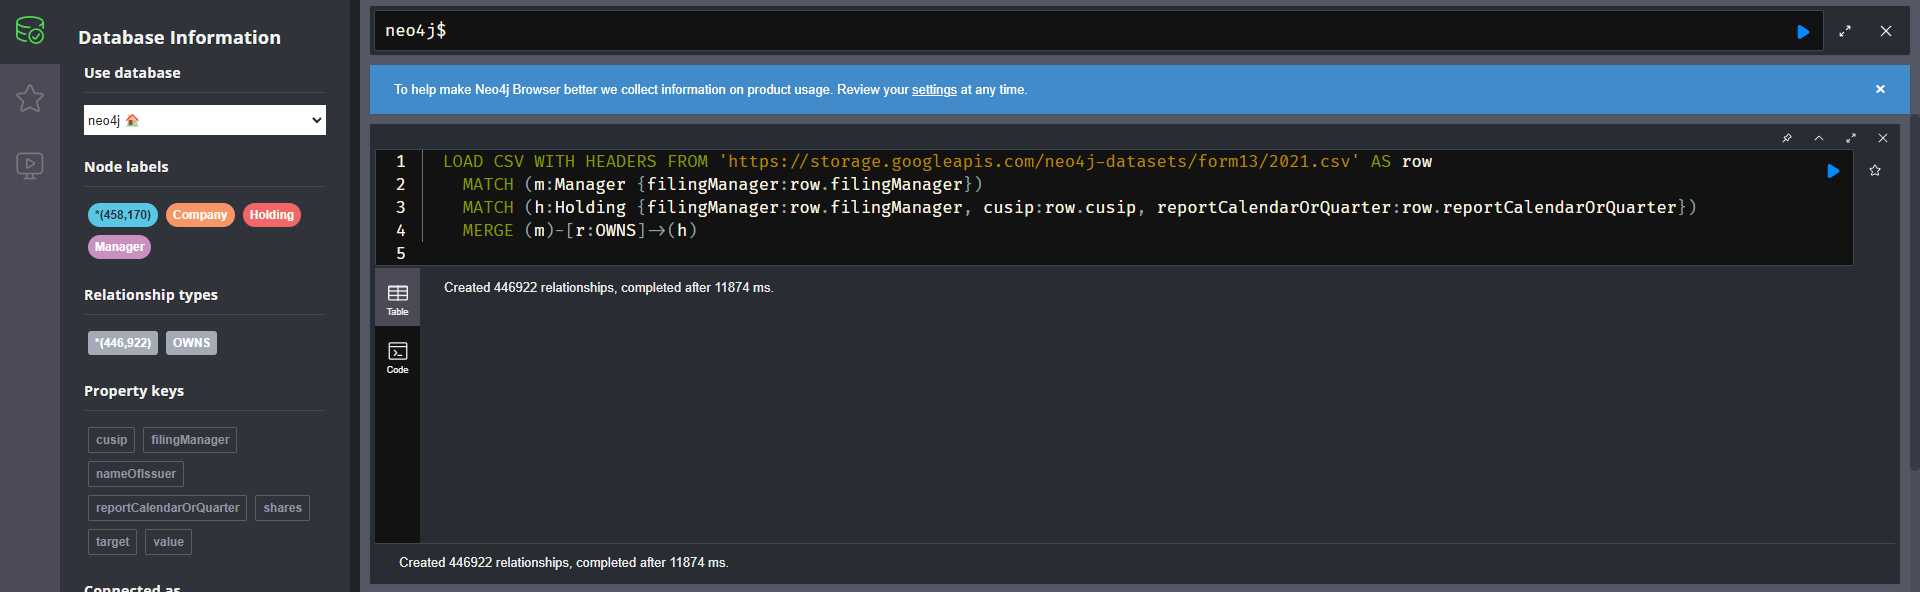1920x592 pixels.
Task: Click the cusip property key
Action: [111, 440]
